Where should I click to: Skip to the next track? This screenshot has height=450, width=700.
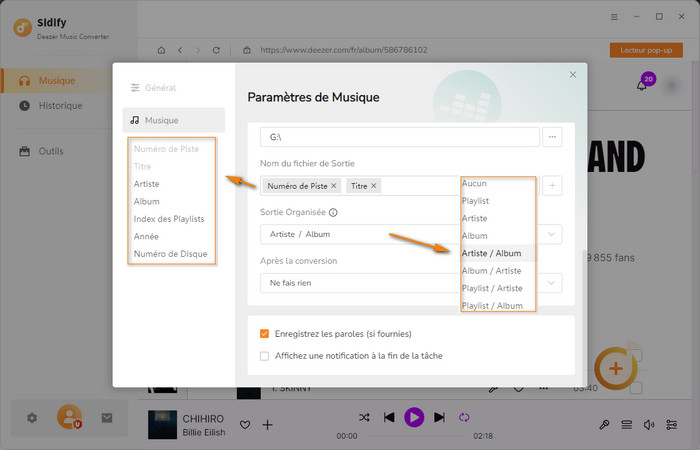point(439,417)
